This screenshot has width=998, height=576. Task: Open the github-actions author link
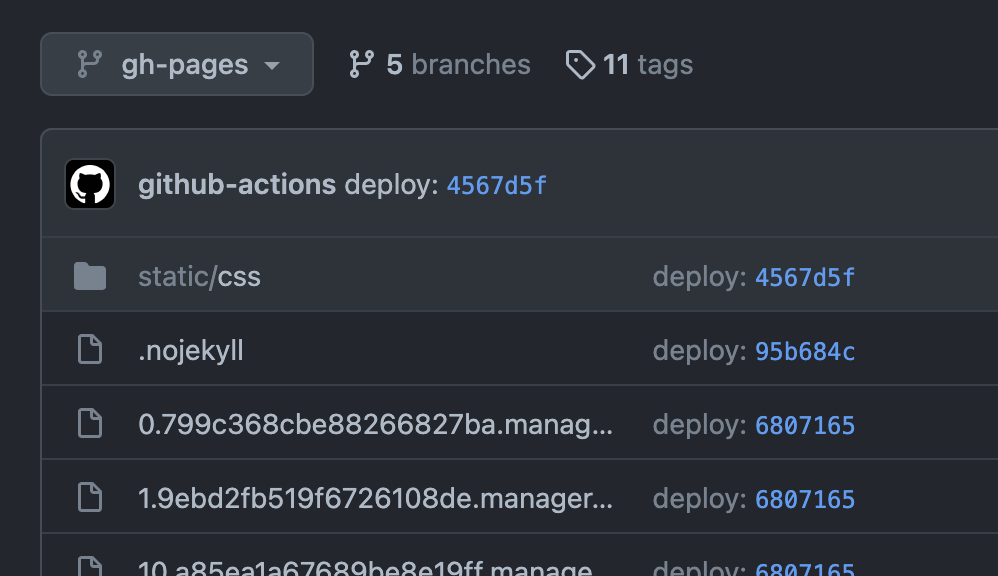(x=237, y=185)
